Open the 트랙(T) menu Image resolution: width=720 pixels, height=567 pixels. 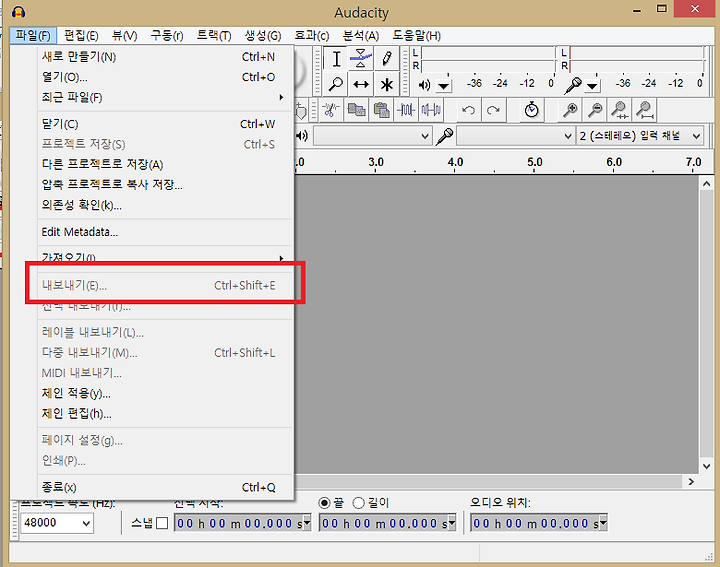[214, 35]
